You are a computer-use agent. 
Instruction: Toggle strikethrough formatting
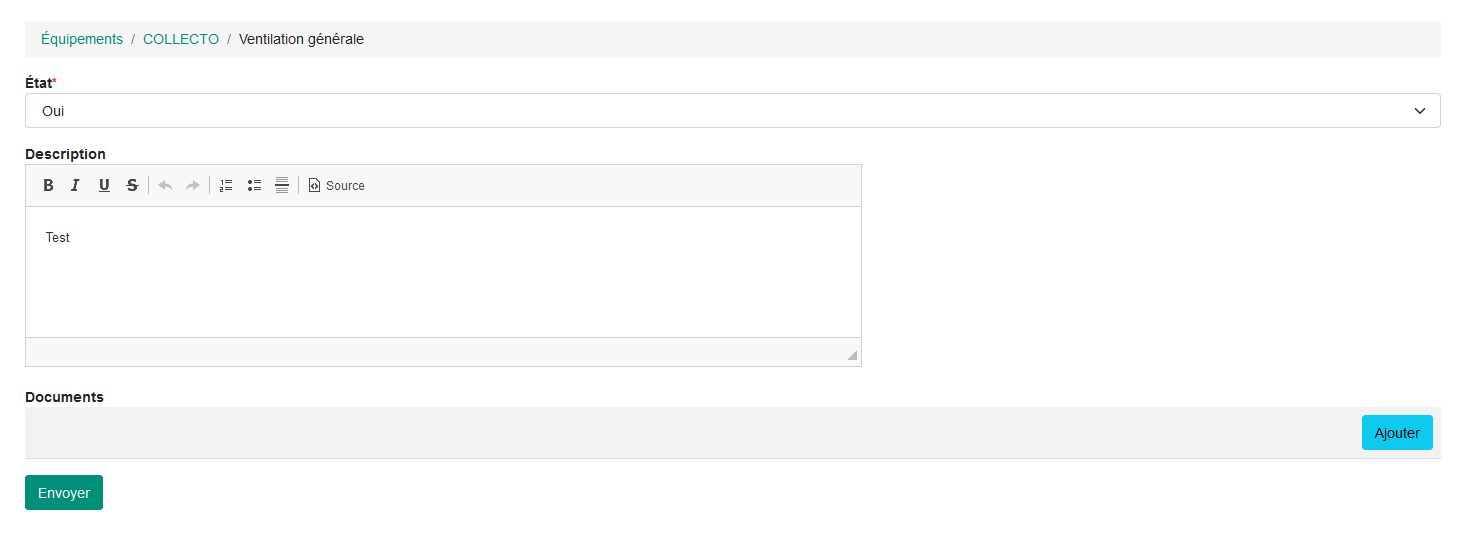132,185
